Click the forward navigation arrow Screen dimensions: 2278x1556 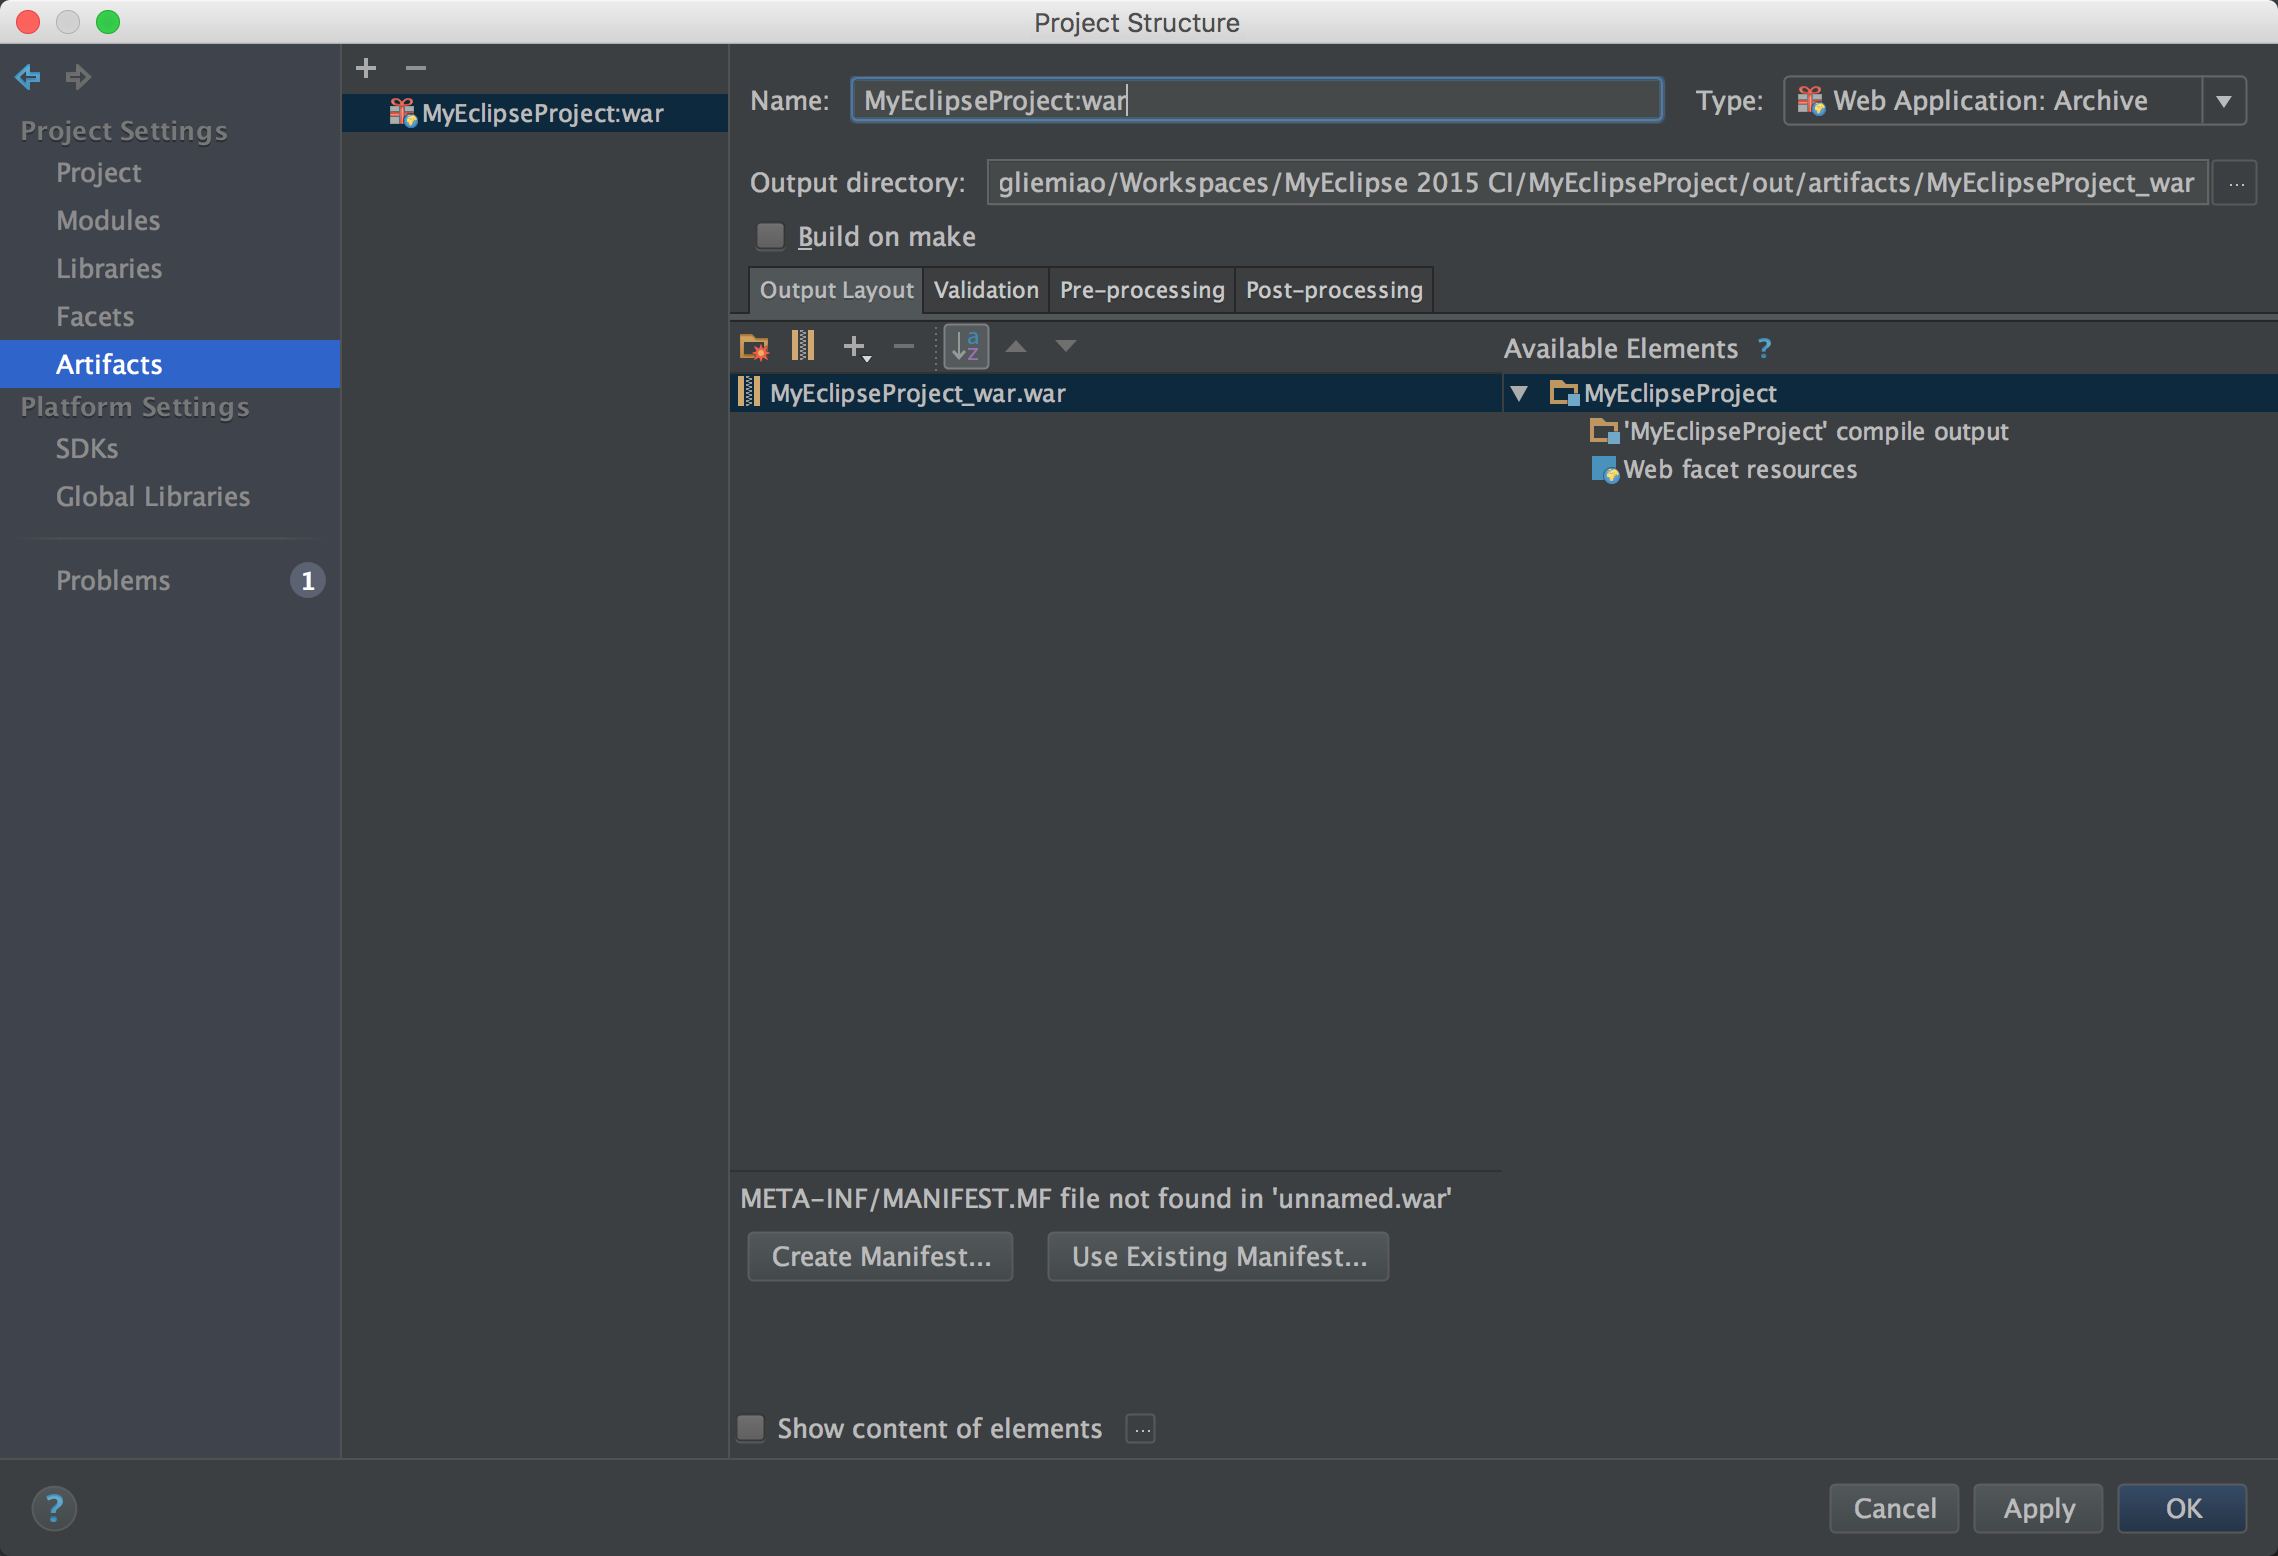(78, 76)
